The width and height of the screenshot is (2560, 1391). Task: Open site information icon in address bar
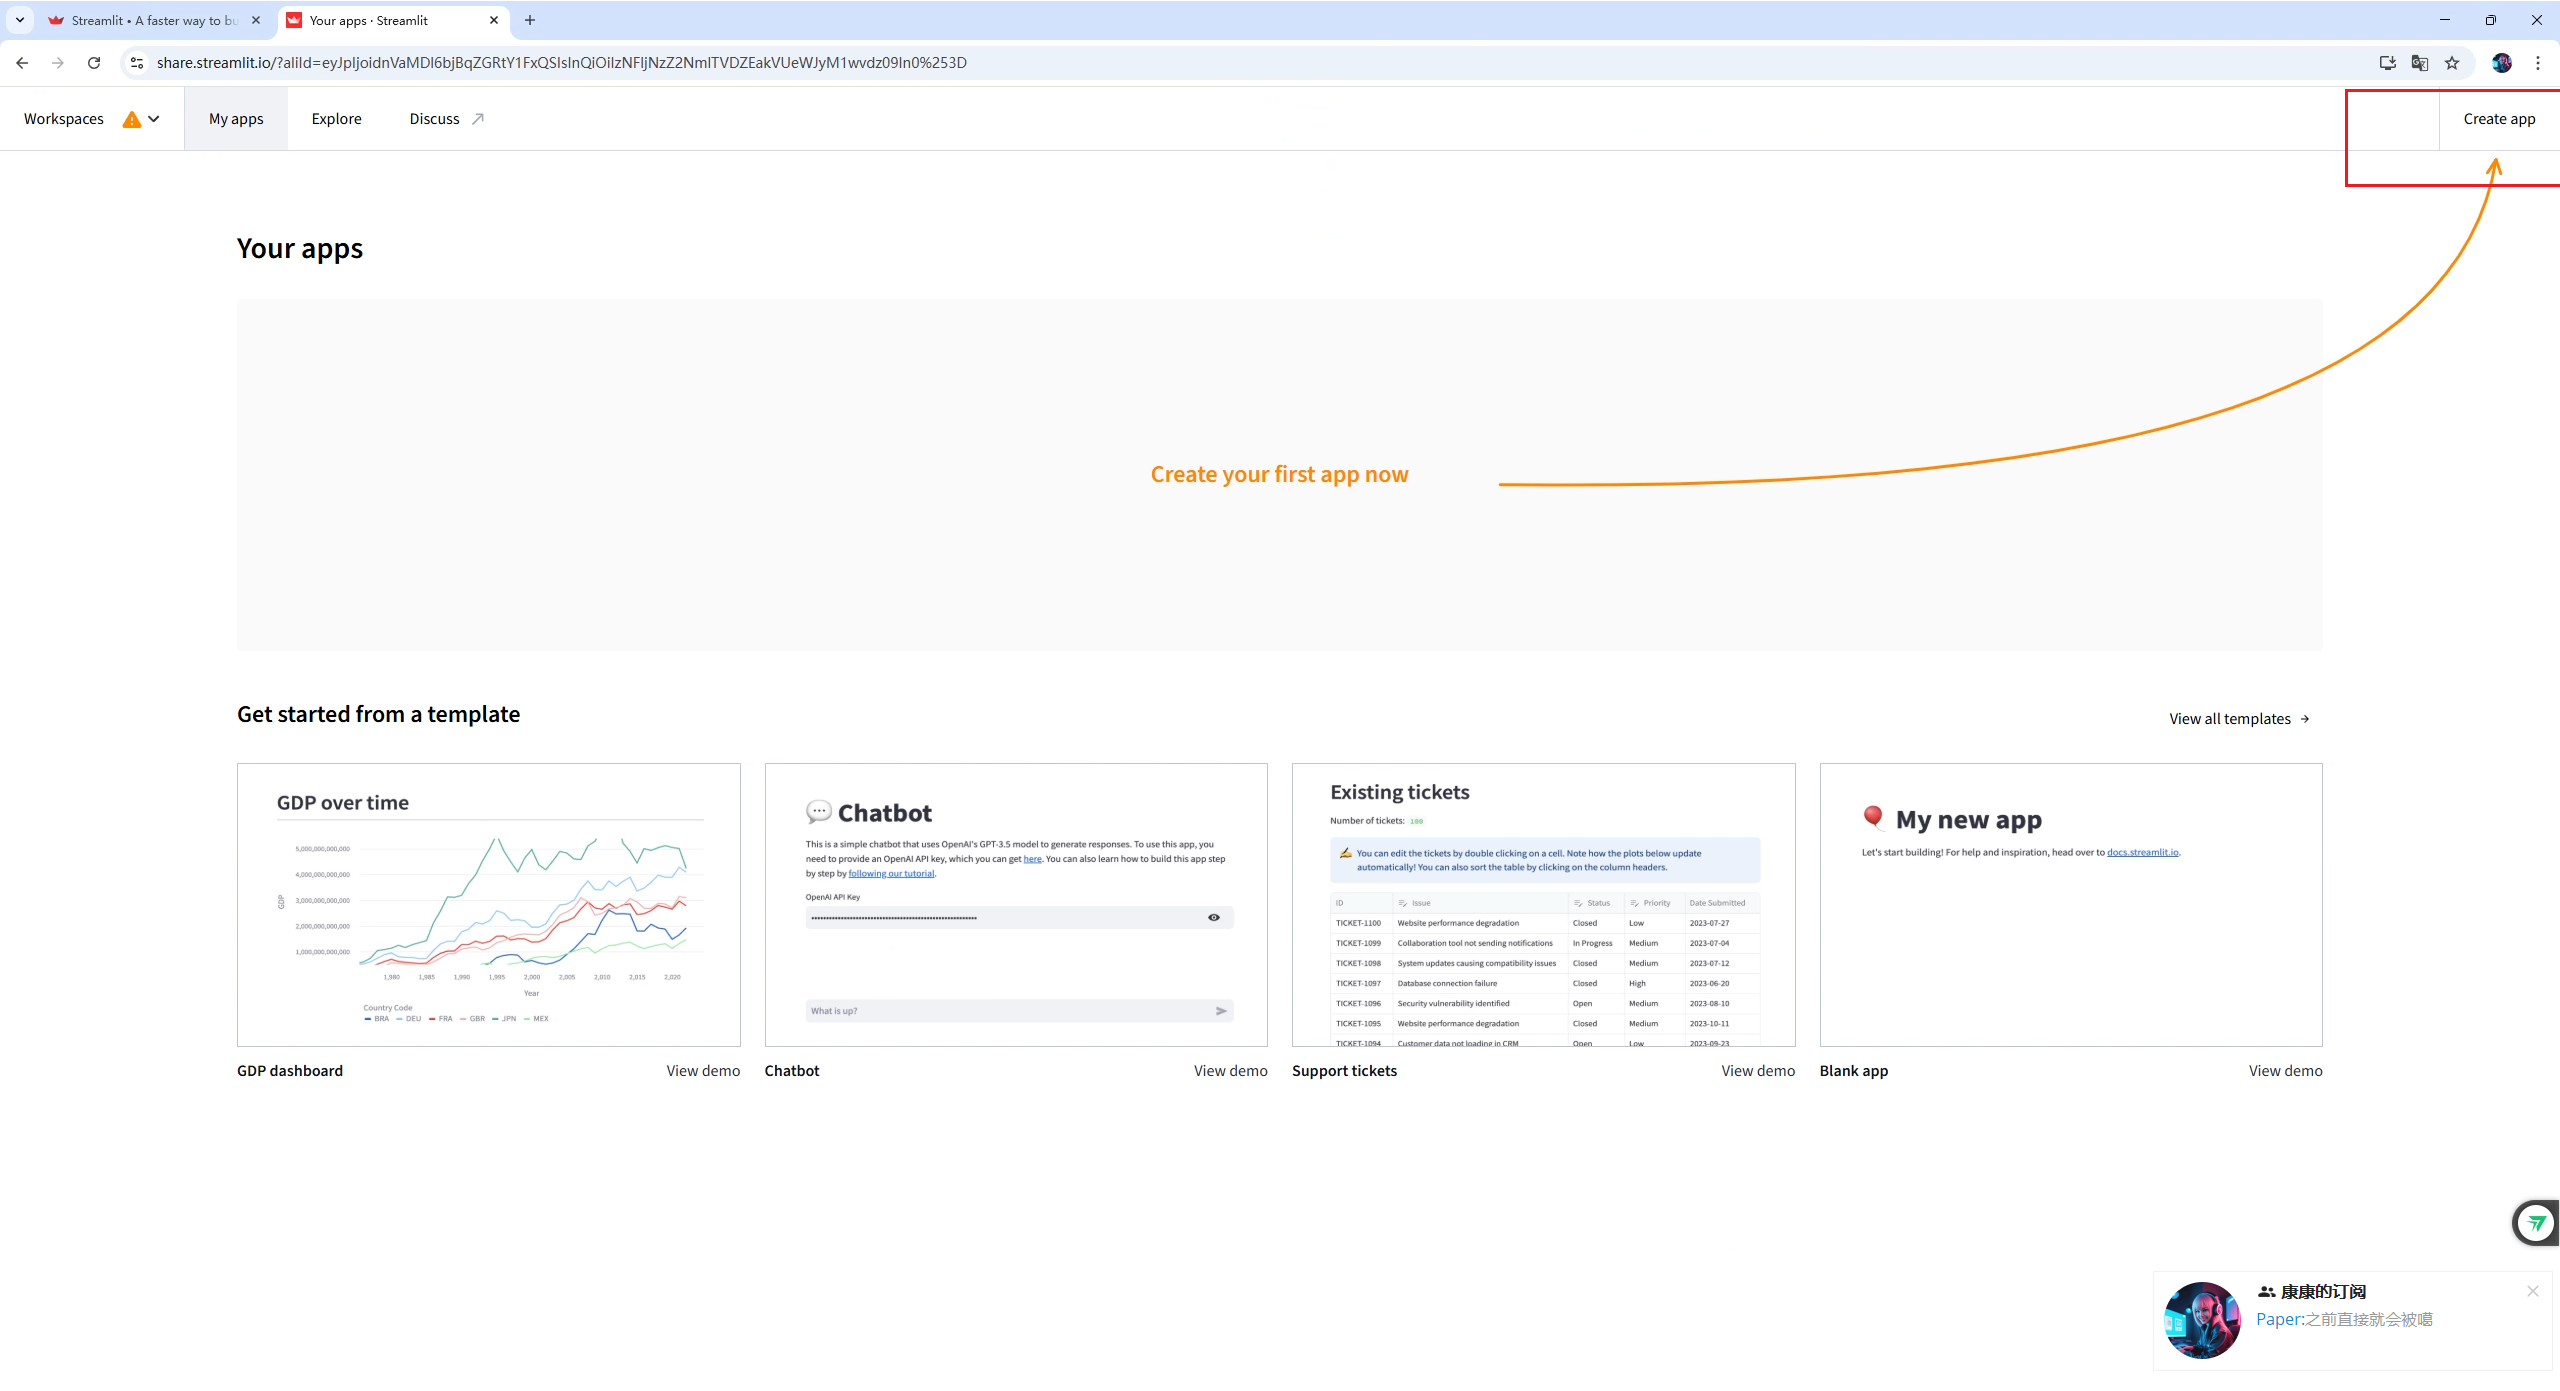coord(137,63)
